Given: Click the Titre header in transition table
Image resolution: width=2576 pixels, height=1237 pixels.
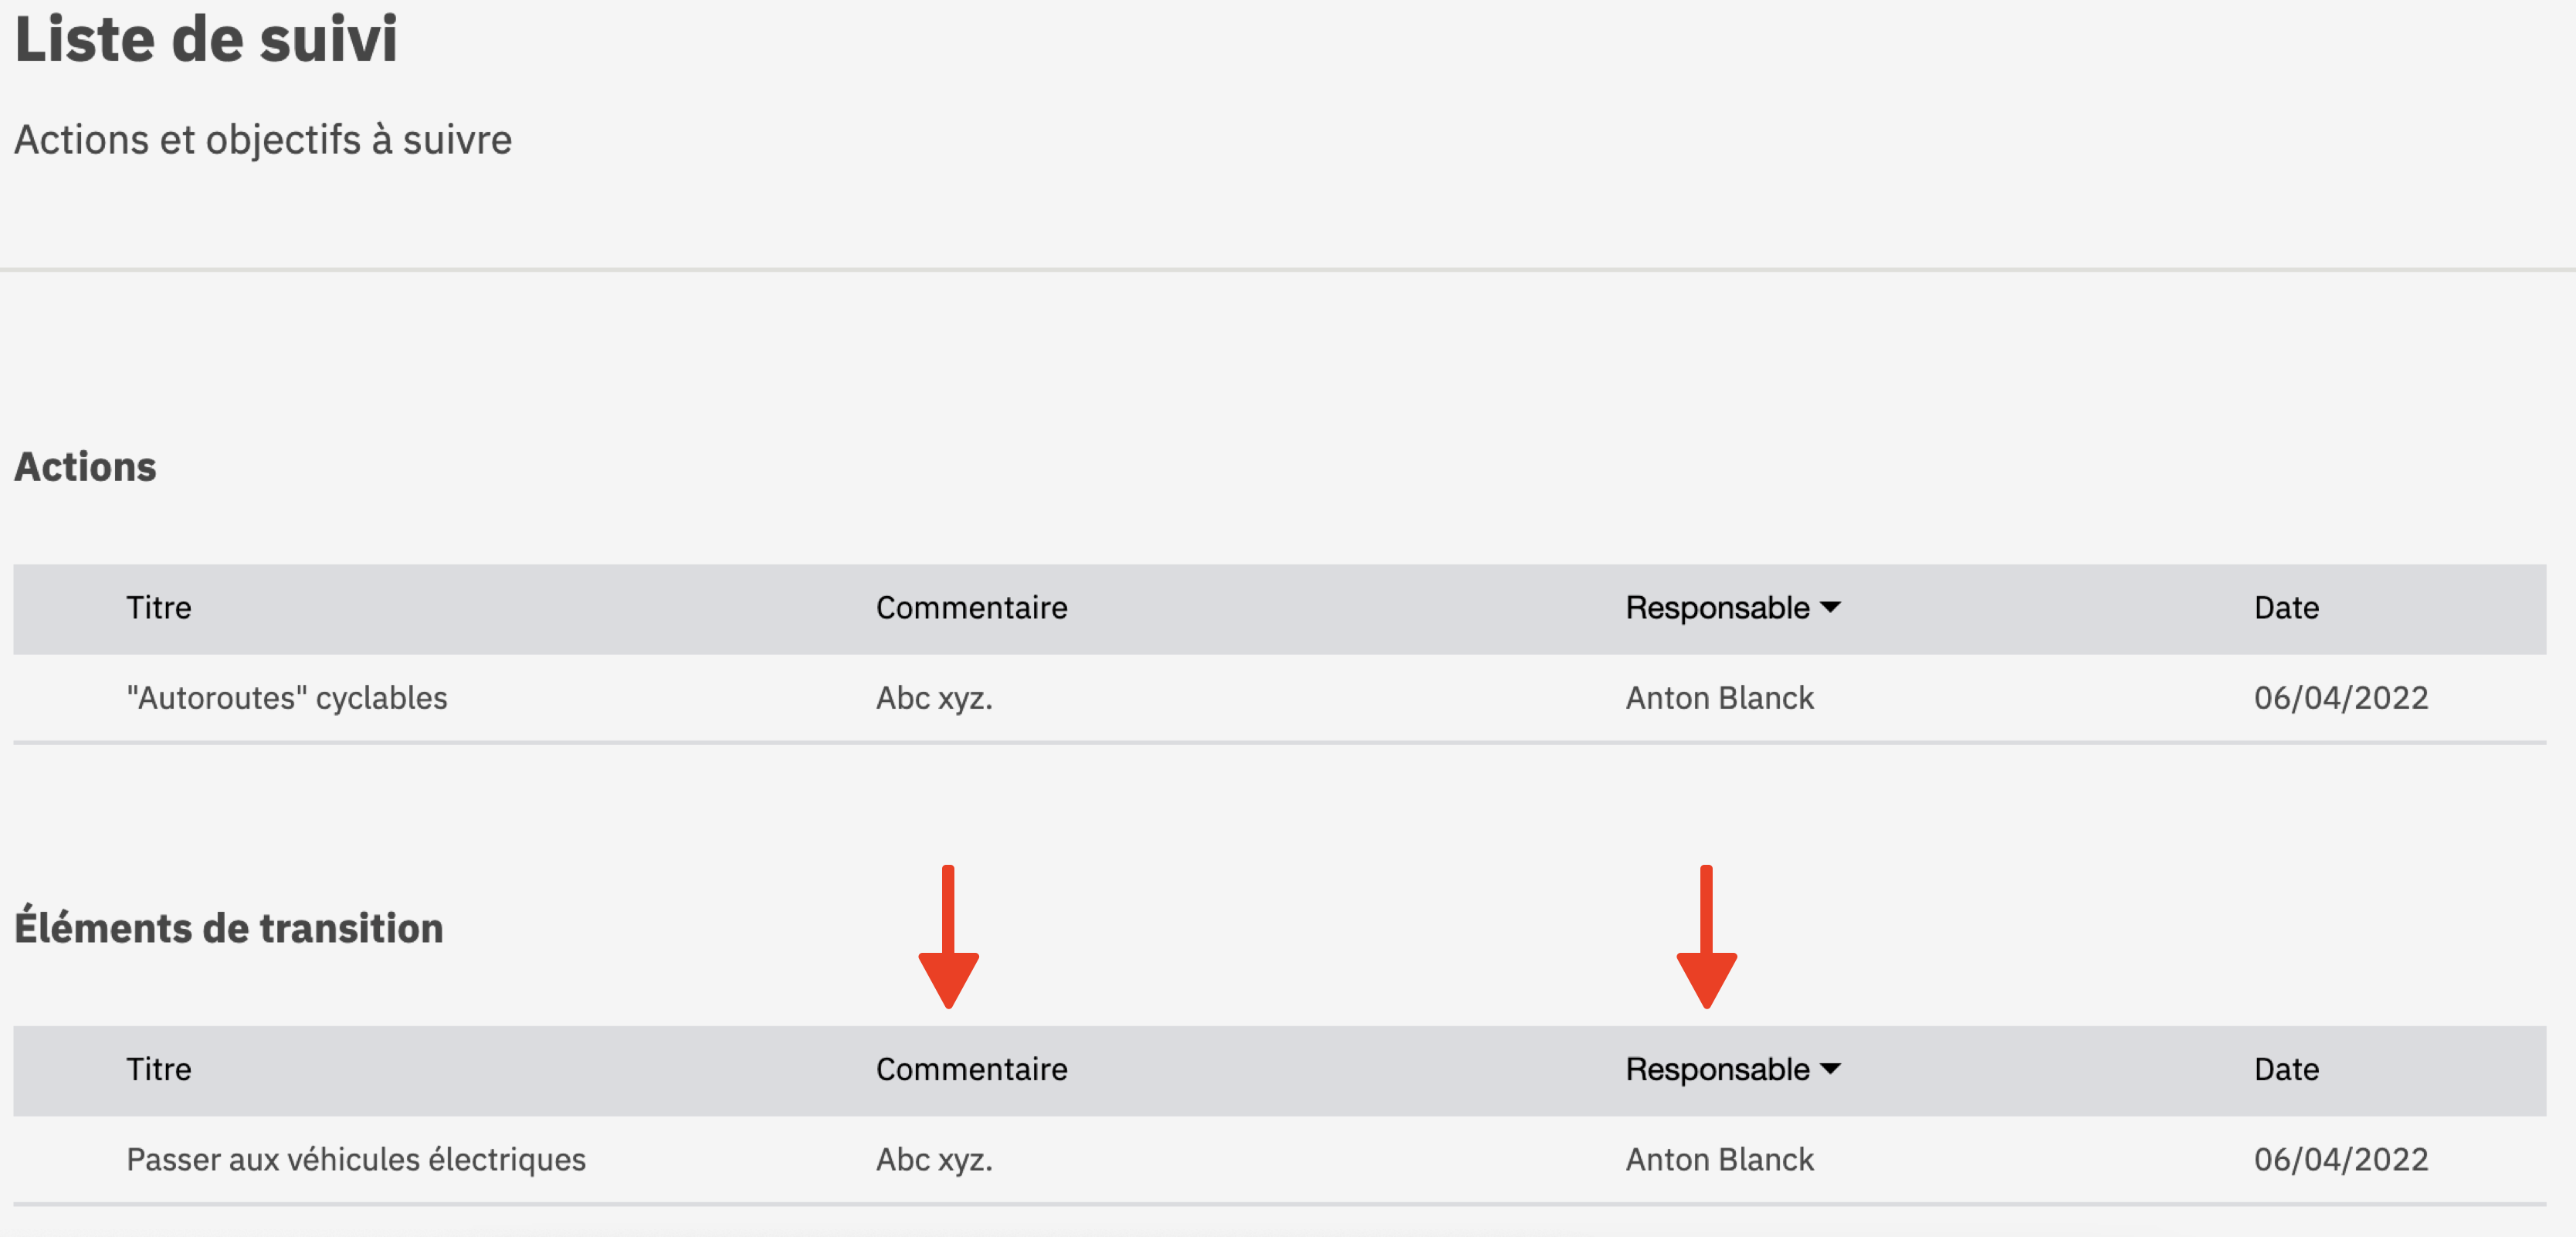Looking at the screenshot, I should tap(158, 1069).
